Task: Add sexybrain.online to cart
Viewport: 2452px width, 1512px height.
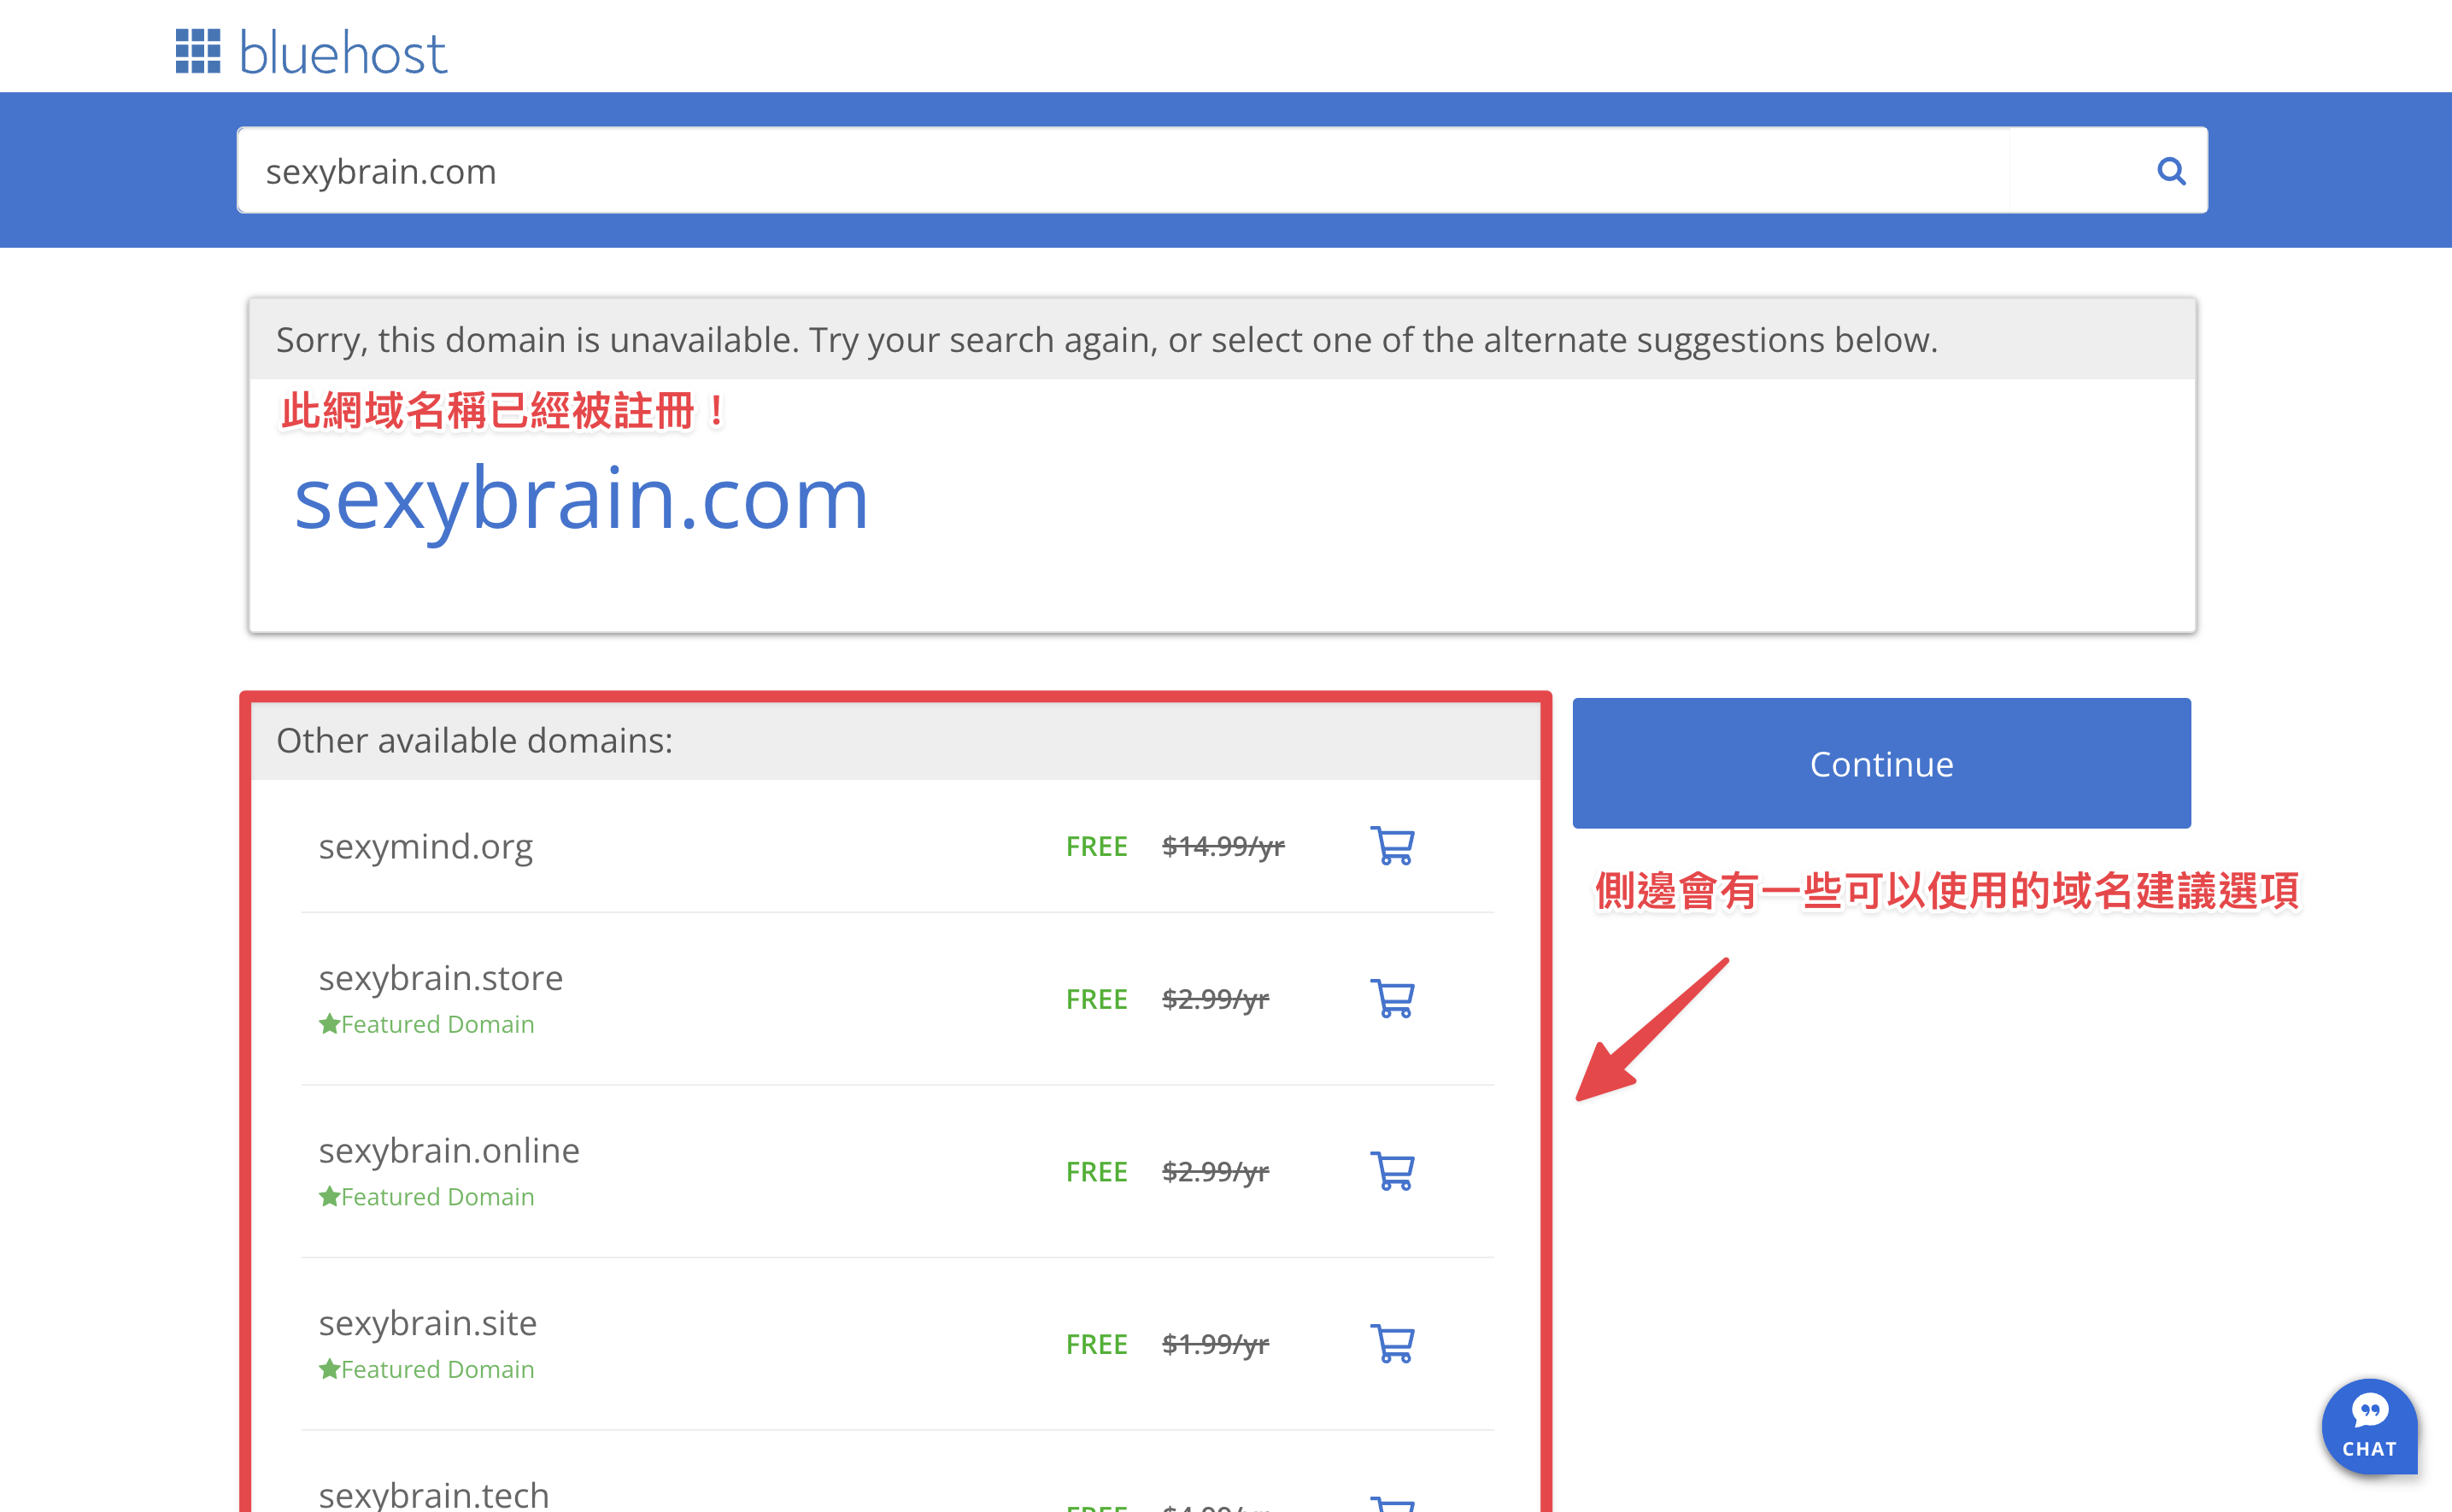Action: (1392, 1171)
